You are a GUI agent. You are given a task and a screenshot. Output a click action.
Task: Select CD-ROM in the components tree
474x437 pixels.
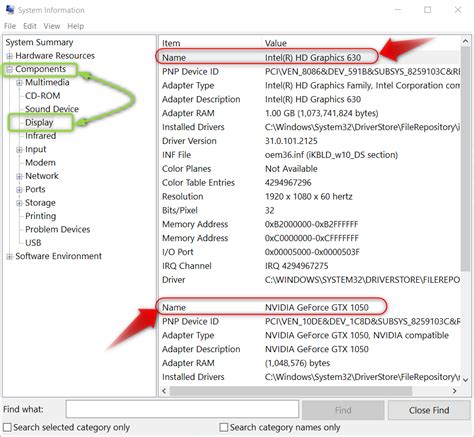[43, 96]
